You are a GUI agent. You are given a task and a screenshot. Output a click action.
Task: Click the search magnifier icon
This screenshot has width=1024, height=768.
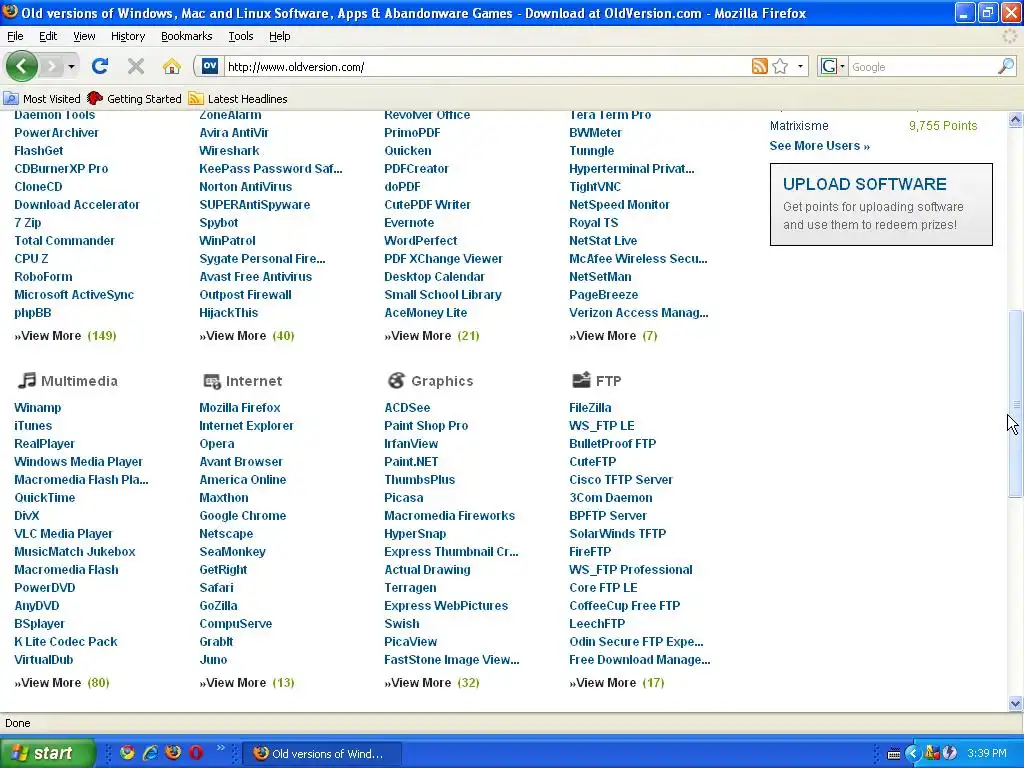tap(1006, 66)
